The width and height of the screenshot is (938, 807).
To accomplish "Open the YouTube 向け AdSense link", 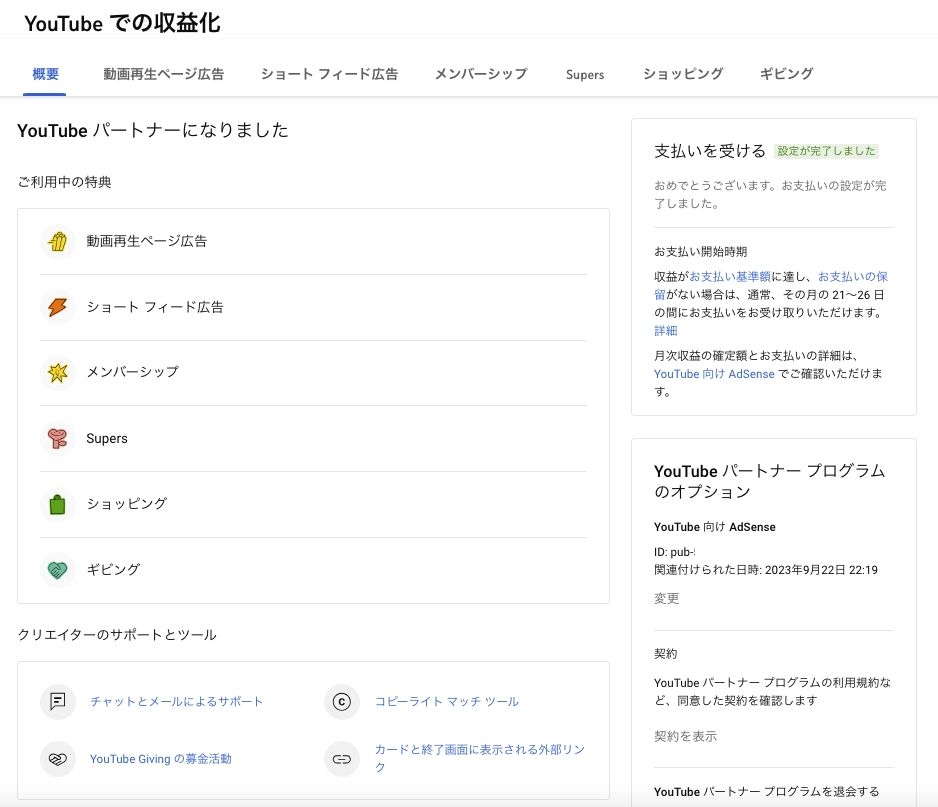I will coord(714,373).
